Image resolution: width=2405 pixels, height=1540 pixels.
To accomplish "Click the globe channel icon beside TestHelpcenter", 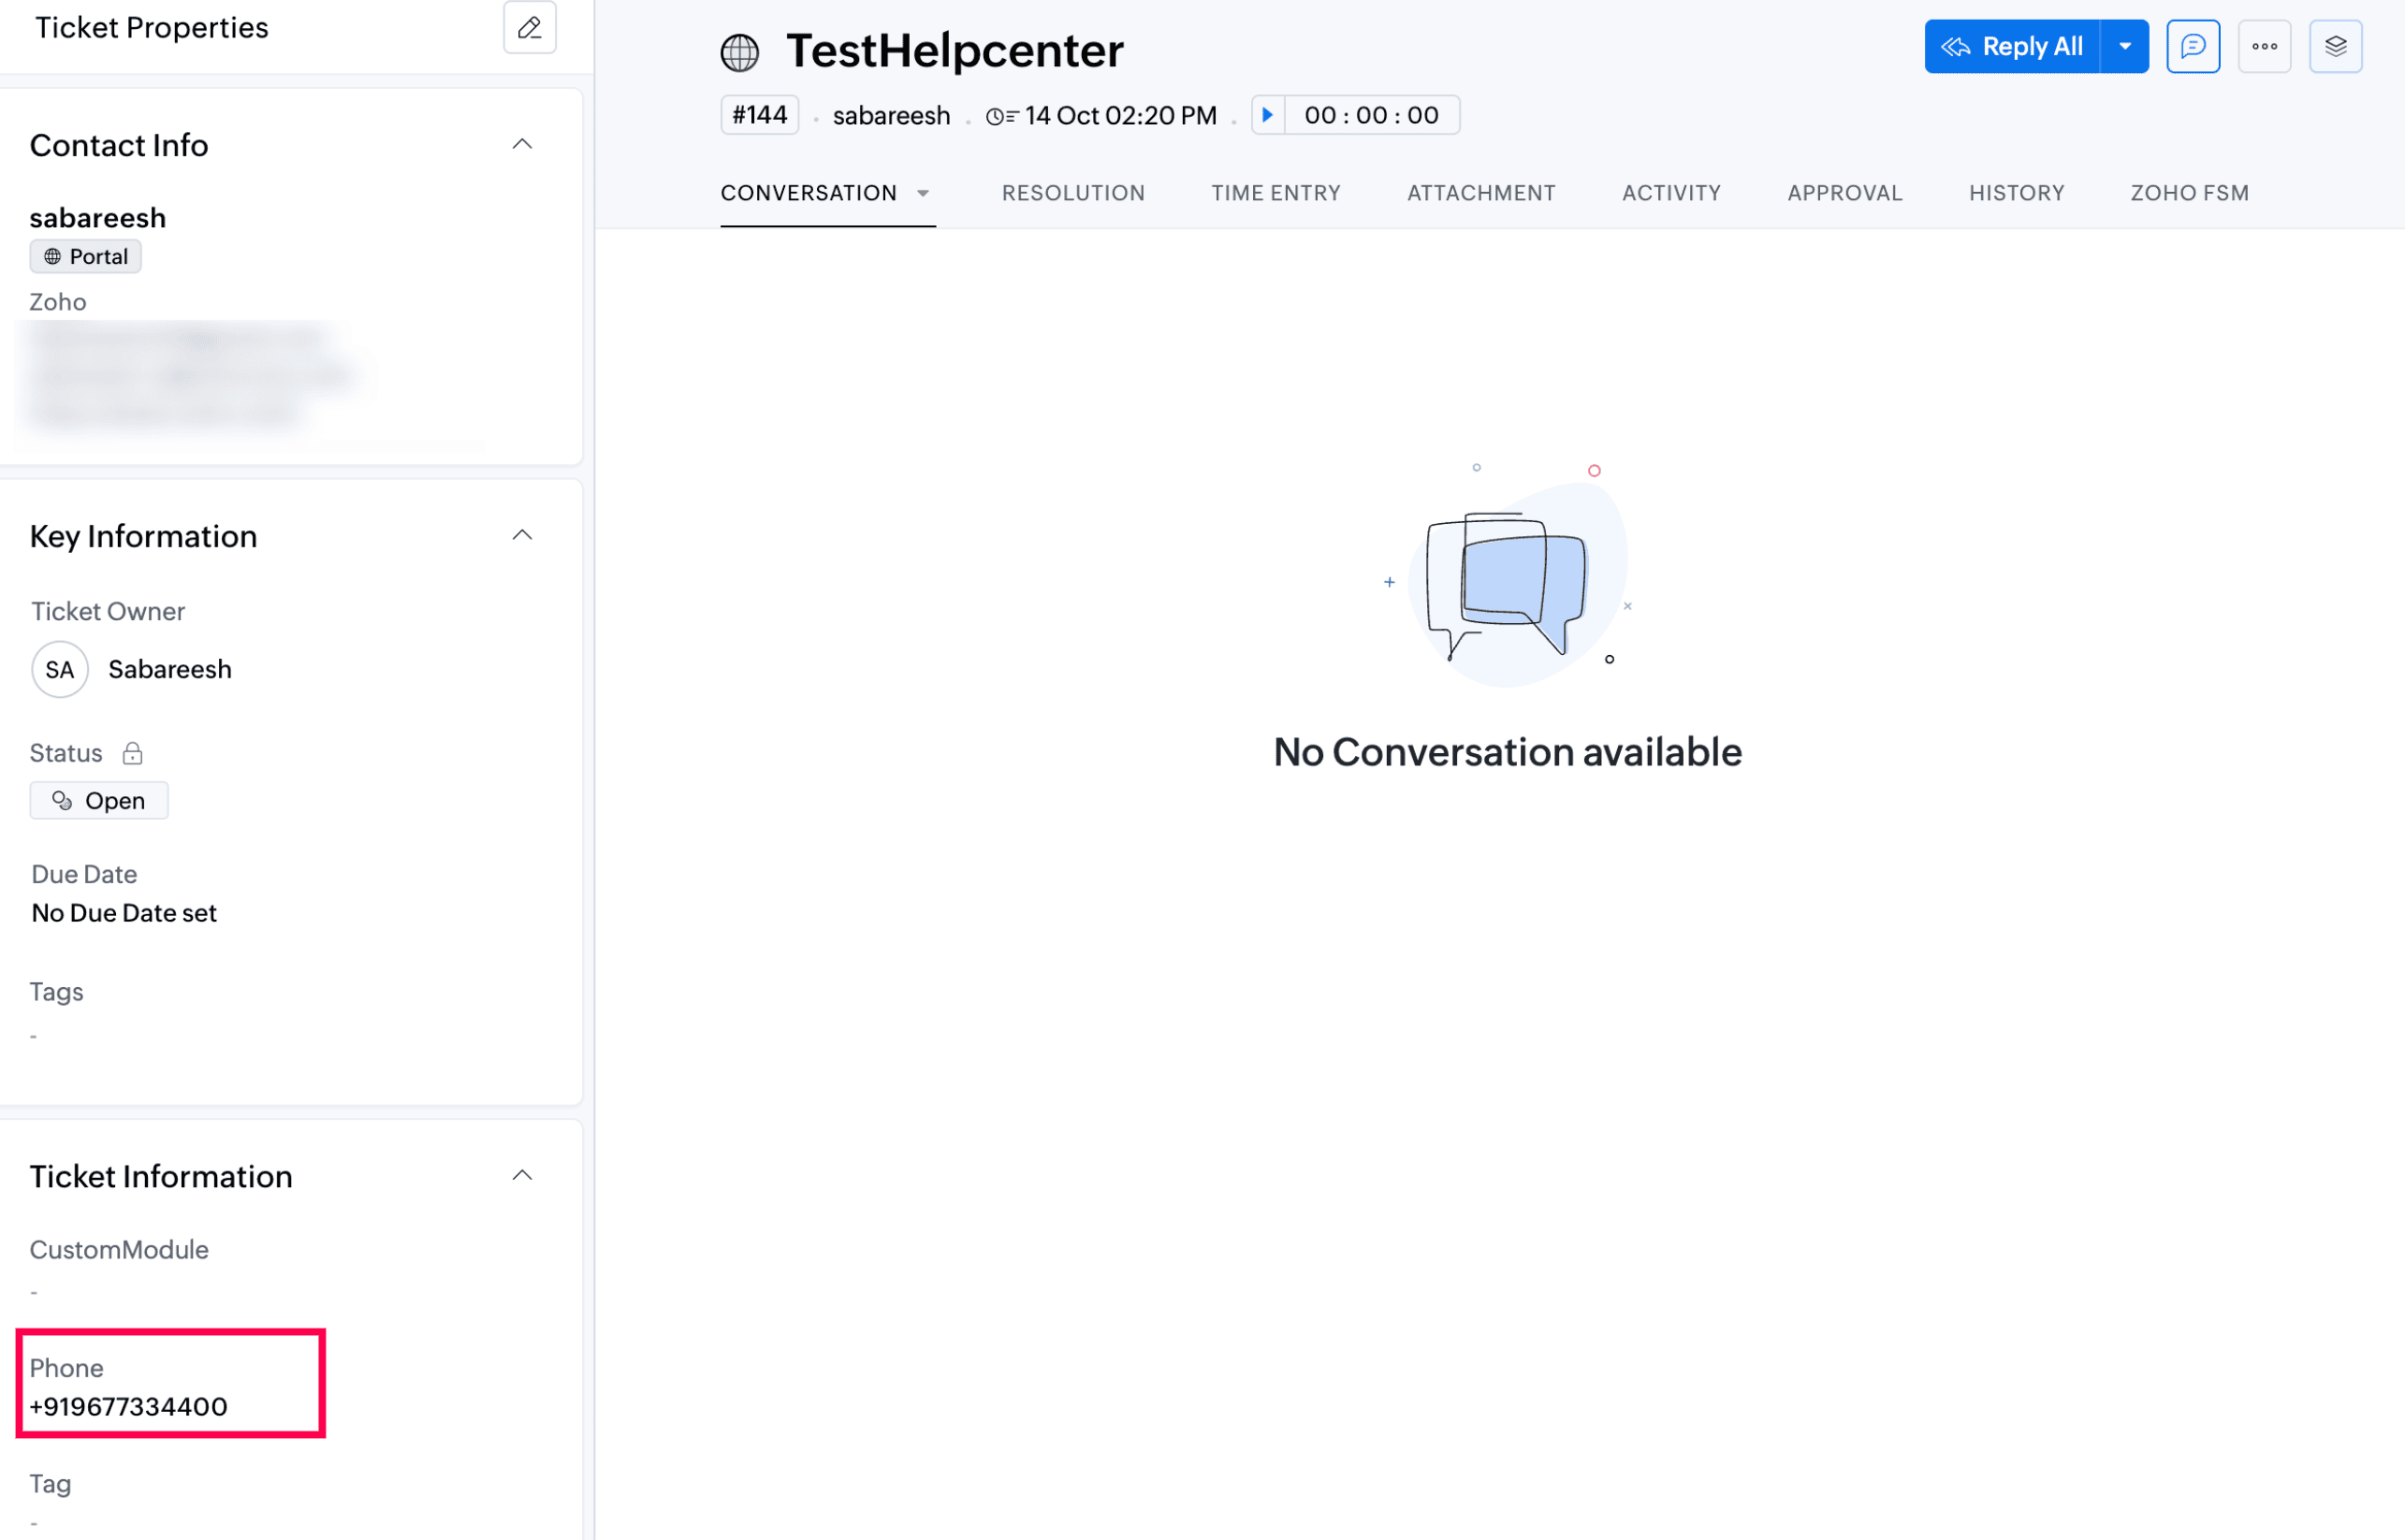I will point(740,52).
